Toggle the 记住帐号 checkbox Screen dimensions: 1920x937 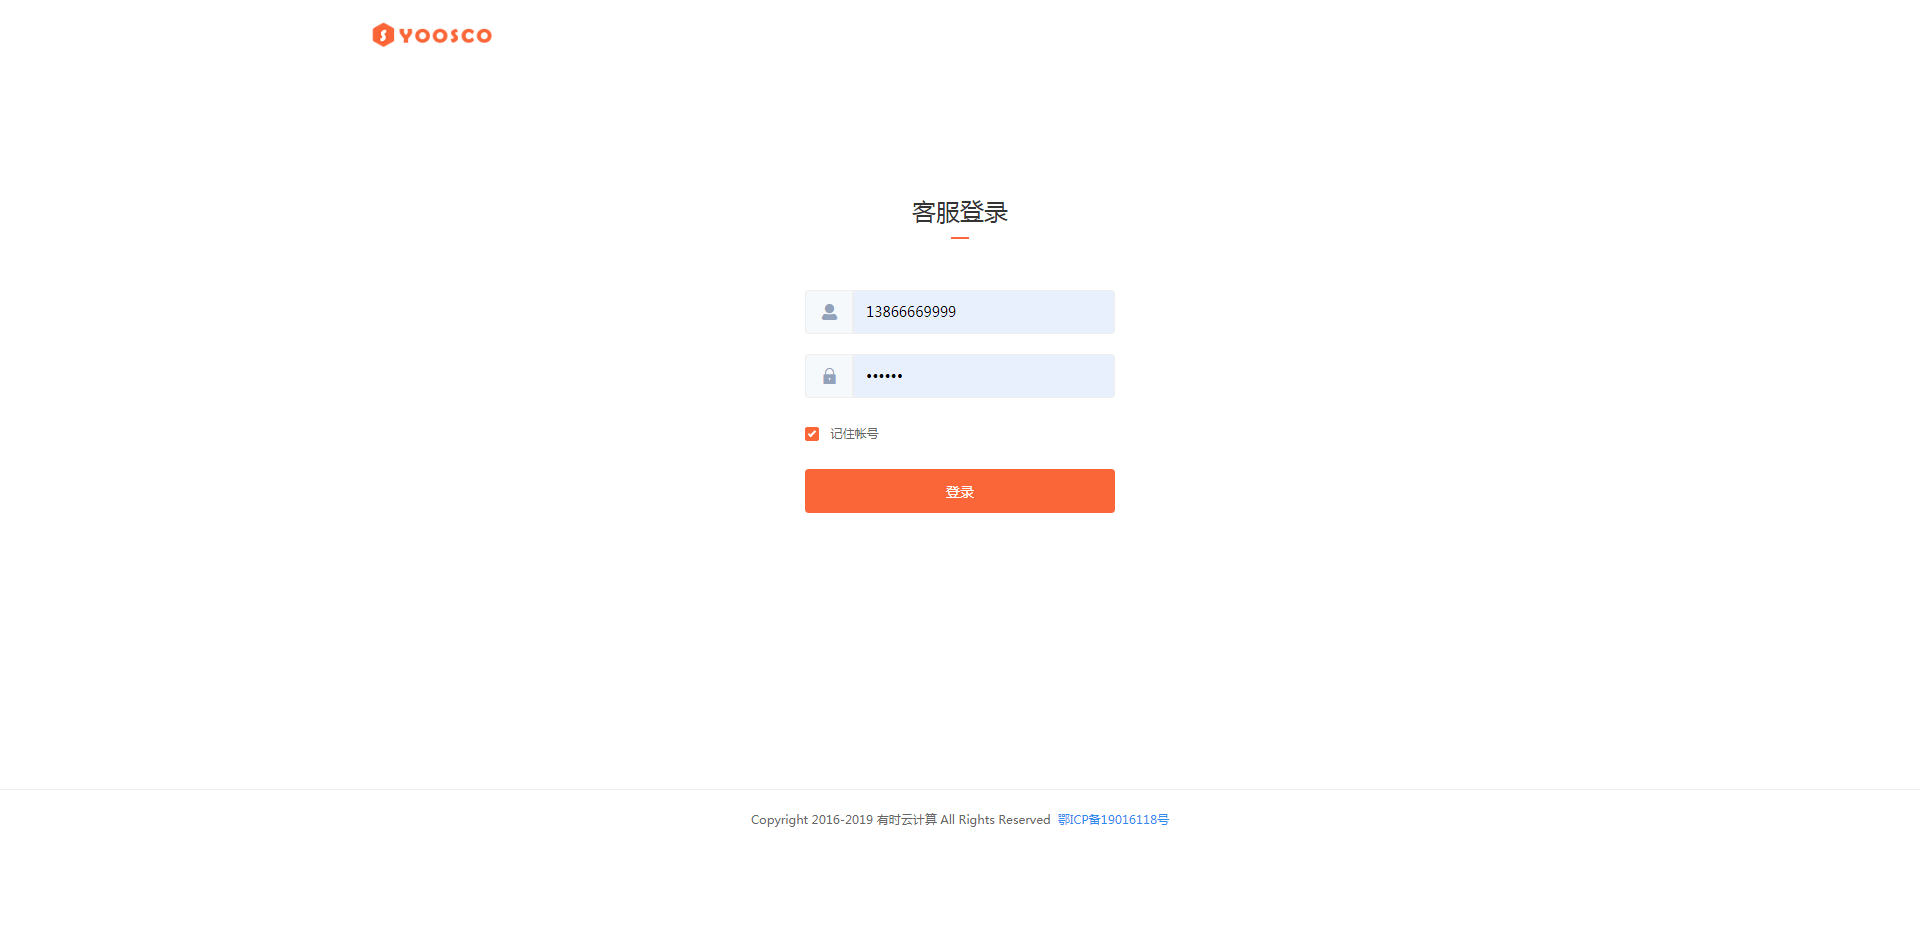tap(812, 434)
